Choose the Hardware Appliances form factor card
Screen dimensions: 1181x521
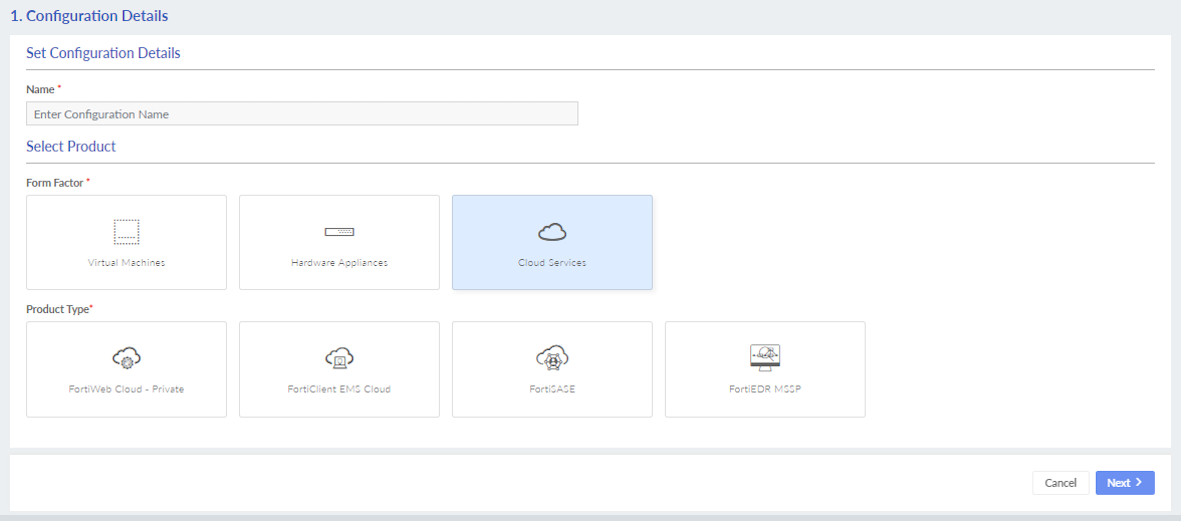click(339, 242)
